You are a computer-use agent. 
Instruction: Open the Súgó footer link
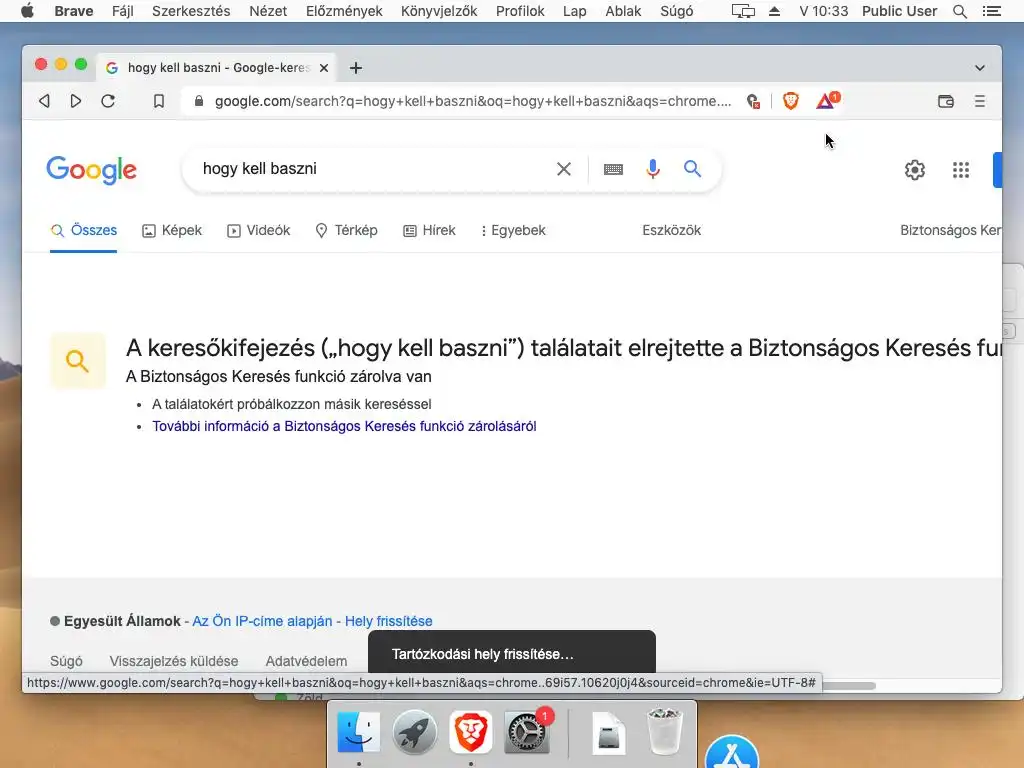coord(67,661)
